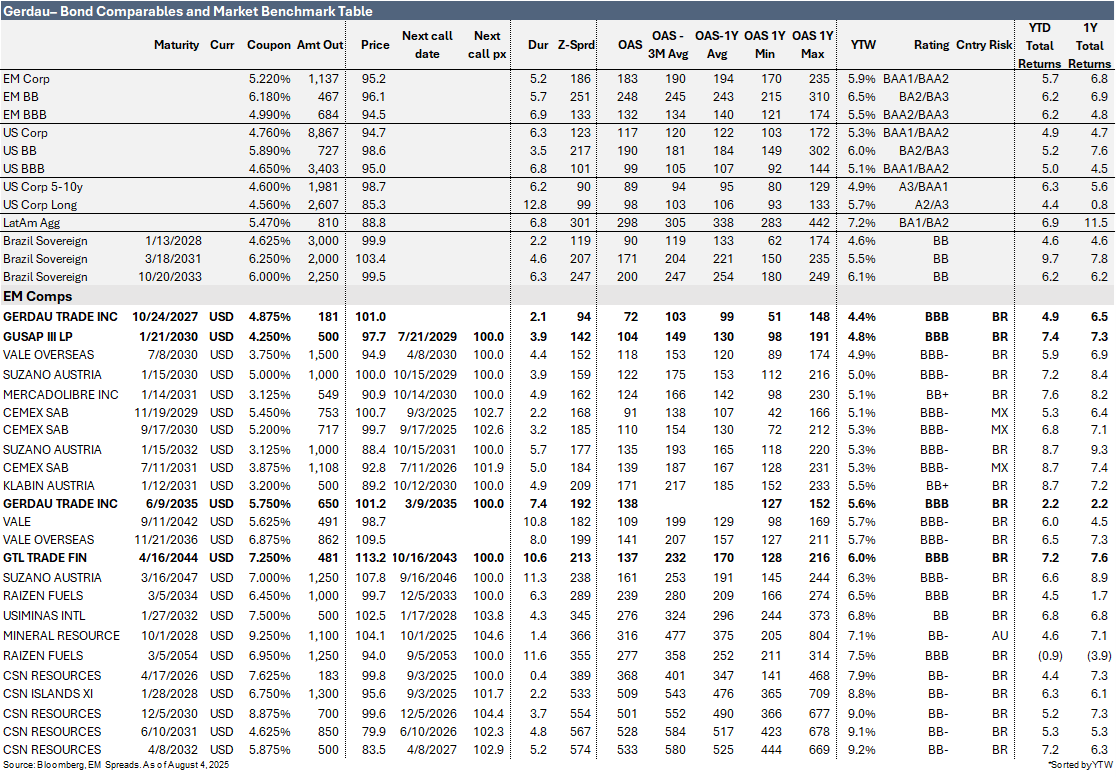
Task: Click CEMEX SAB maturity '7/11/2031'
Action: (x=169, y=468)
